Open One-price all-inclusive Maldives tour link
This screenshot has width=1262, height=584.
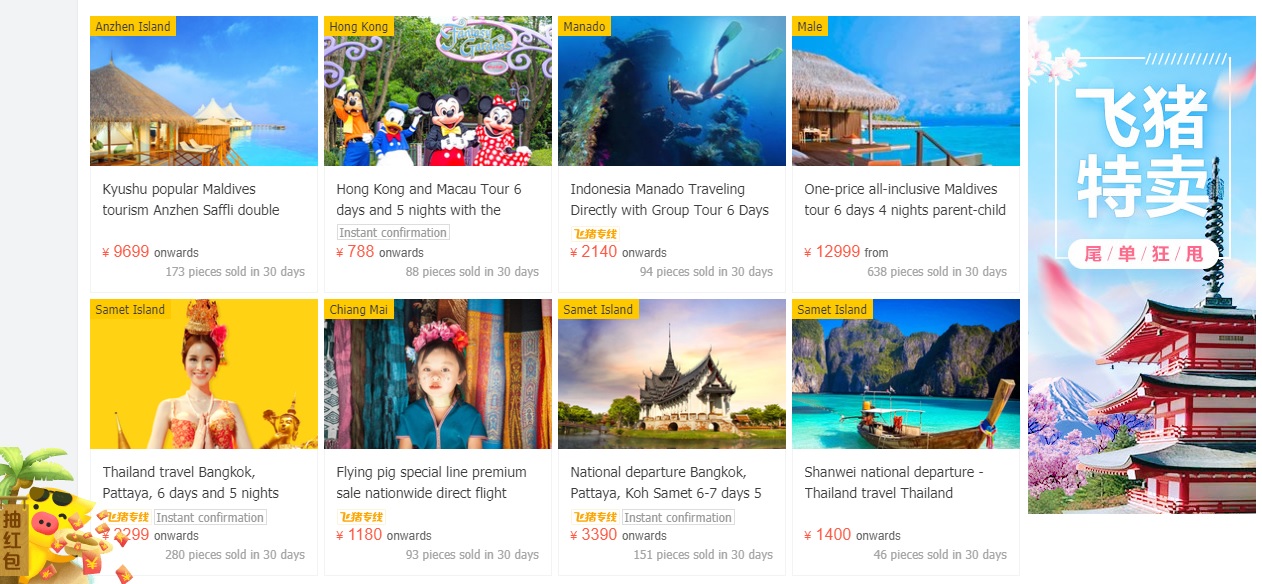pos(905,199)
